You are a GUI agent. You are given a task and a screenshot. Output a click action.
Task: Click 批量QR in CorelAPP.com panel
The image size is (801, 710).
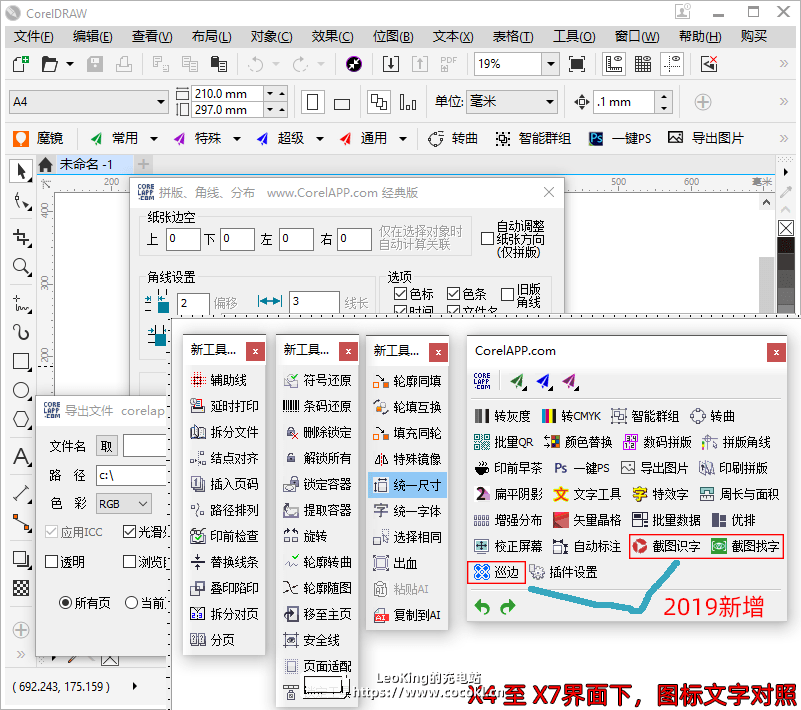pyautogui.click(x=504, y=442)
